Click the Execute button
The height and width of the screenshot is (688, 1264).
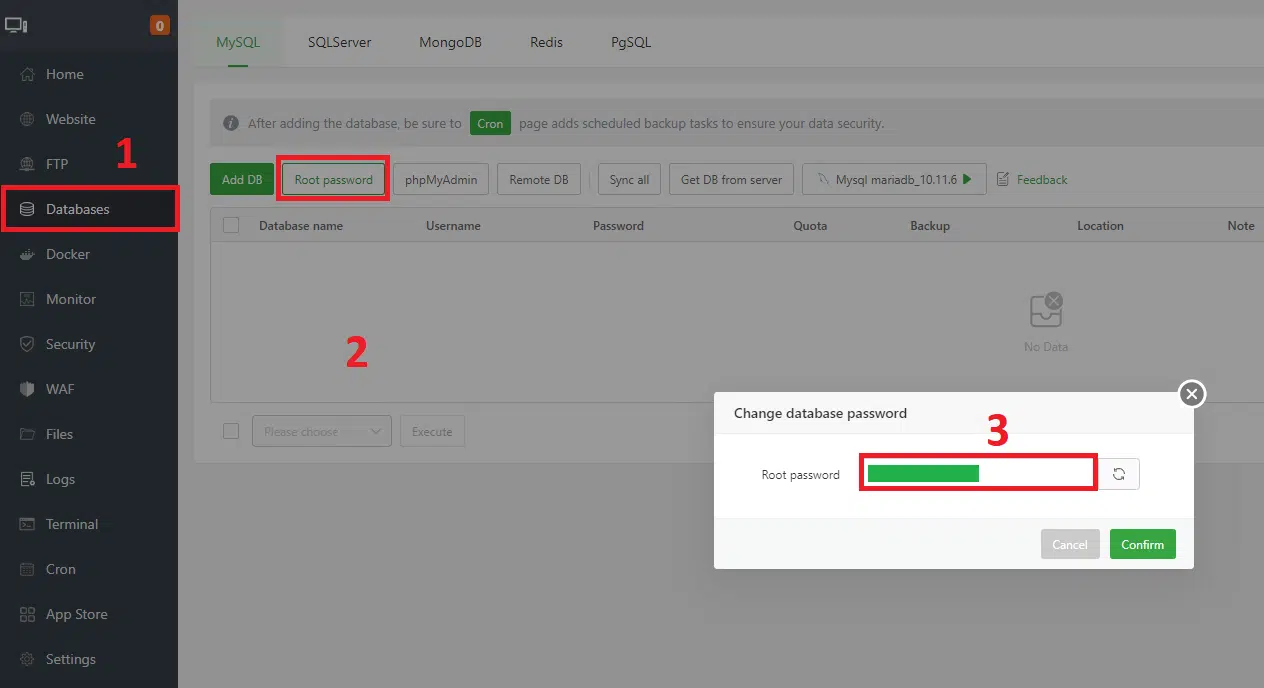point(432,431)
